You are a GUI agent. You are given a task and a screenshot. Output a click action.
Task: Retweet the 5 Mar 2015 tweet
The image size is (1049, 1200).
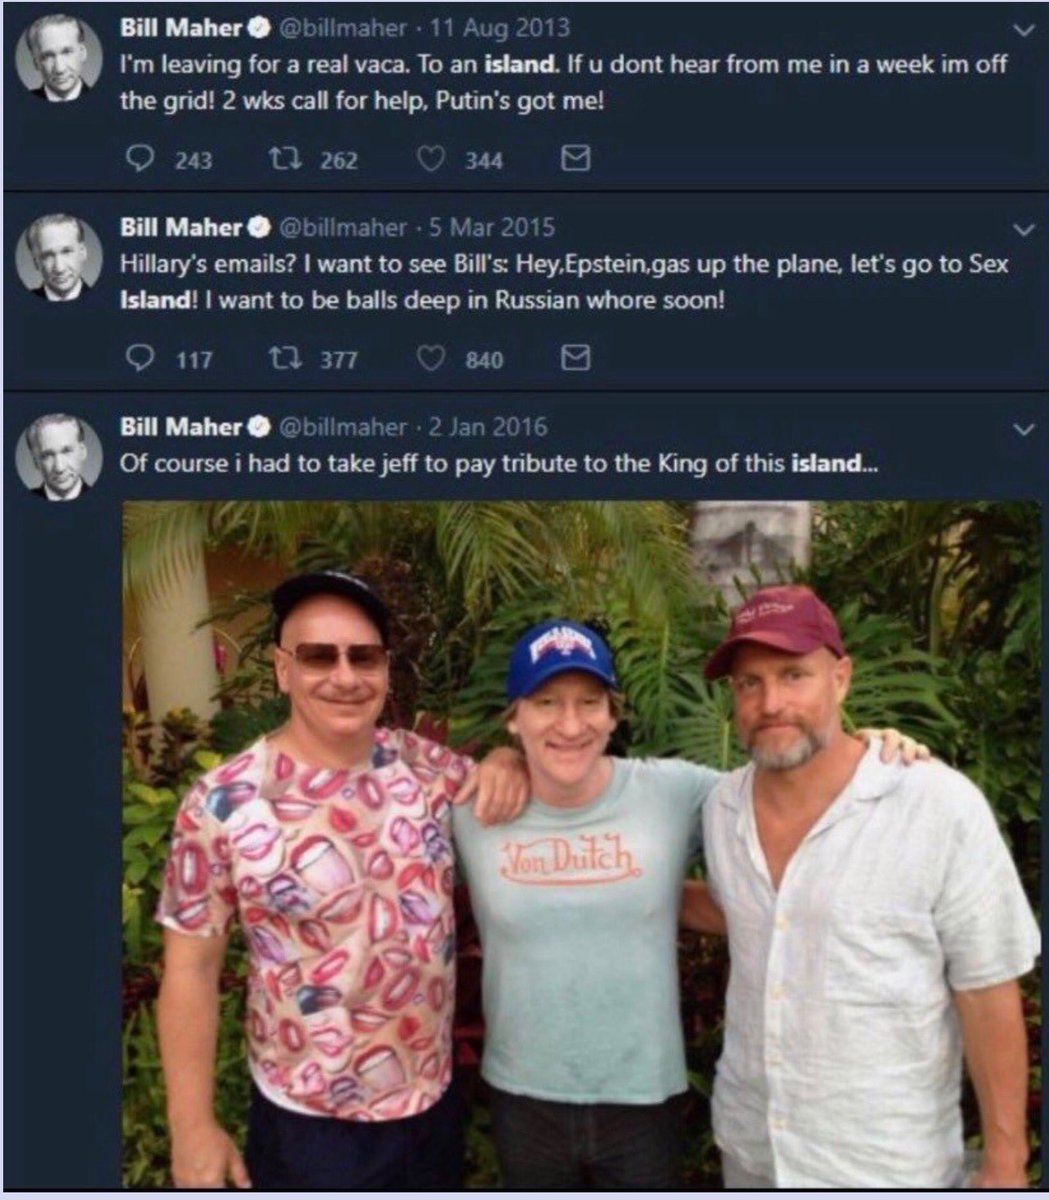(x=281, y=359)
